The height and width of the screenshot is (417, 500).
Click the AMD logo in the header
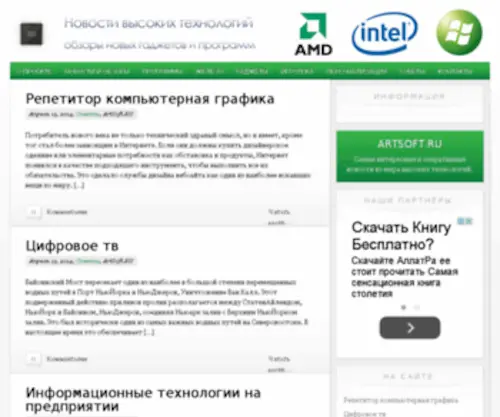(x=313, y=34)
